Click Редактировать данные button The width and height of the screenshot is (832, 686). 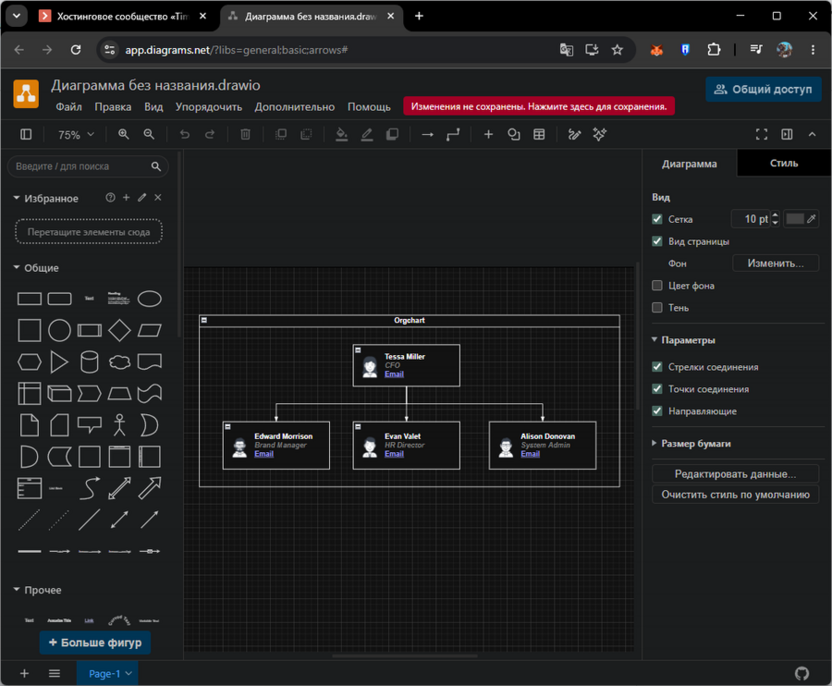click(x=735, y=474)
